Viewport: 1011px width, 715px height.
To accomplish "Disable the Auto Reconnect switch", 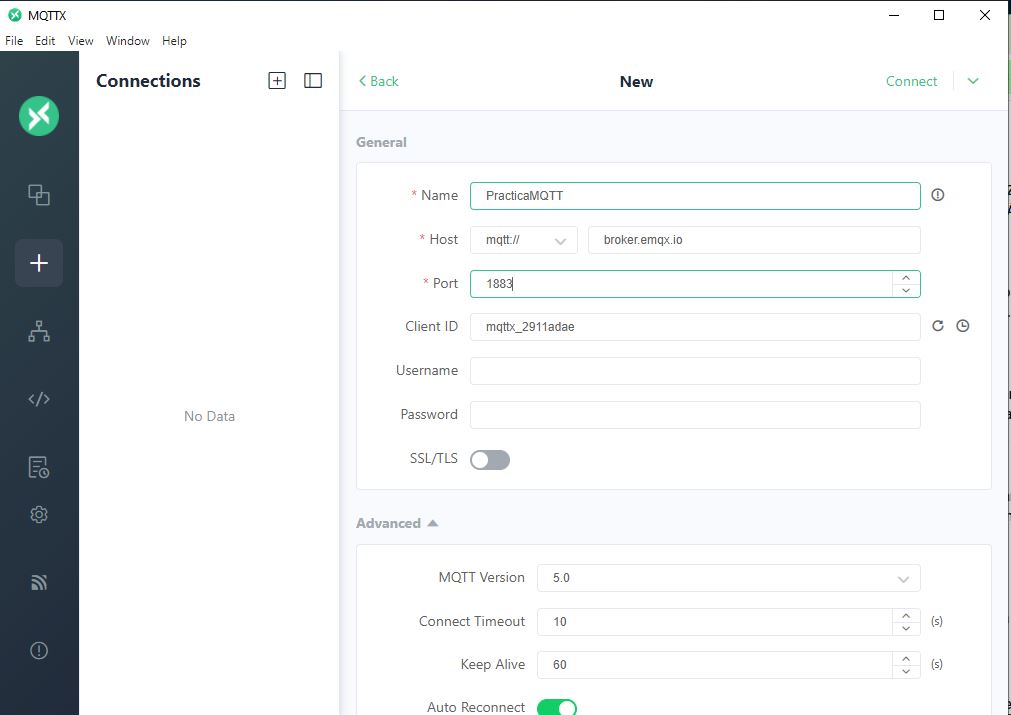I will 557,707.
